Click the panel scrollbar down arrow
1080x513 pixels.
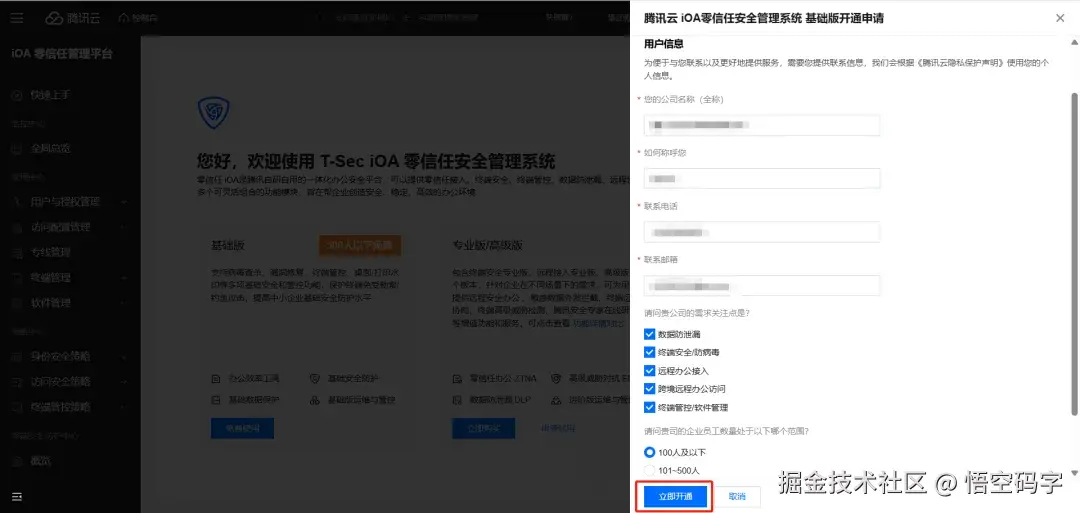coord(1074,473)
